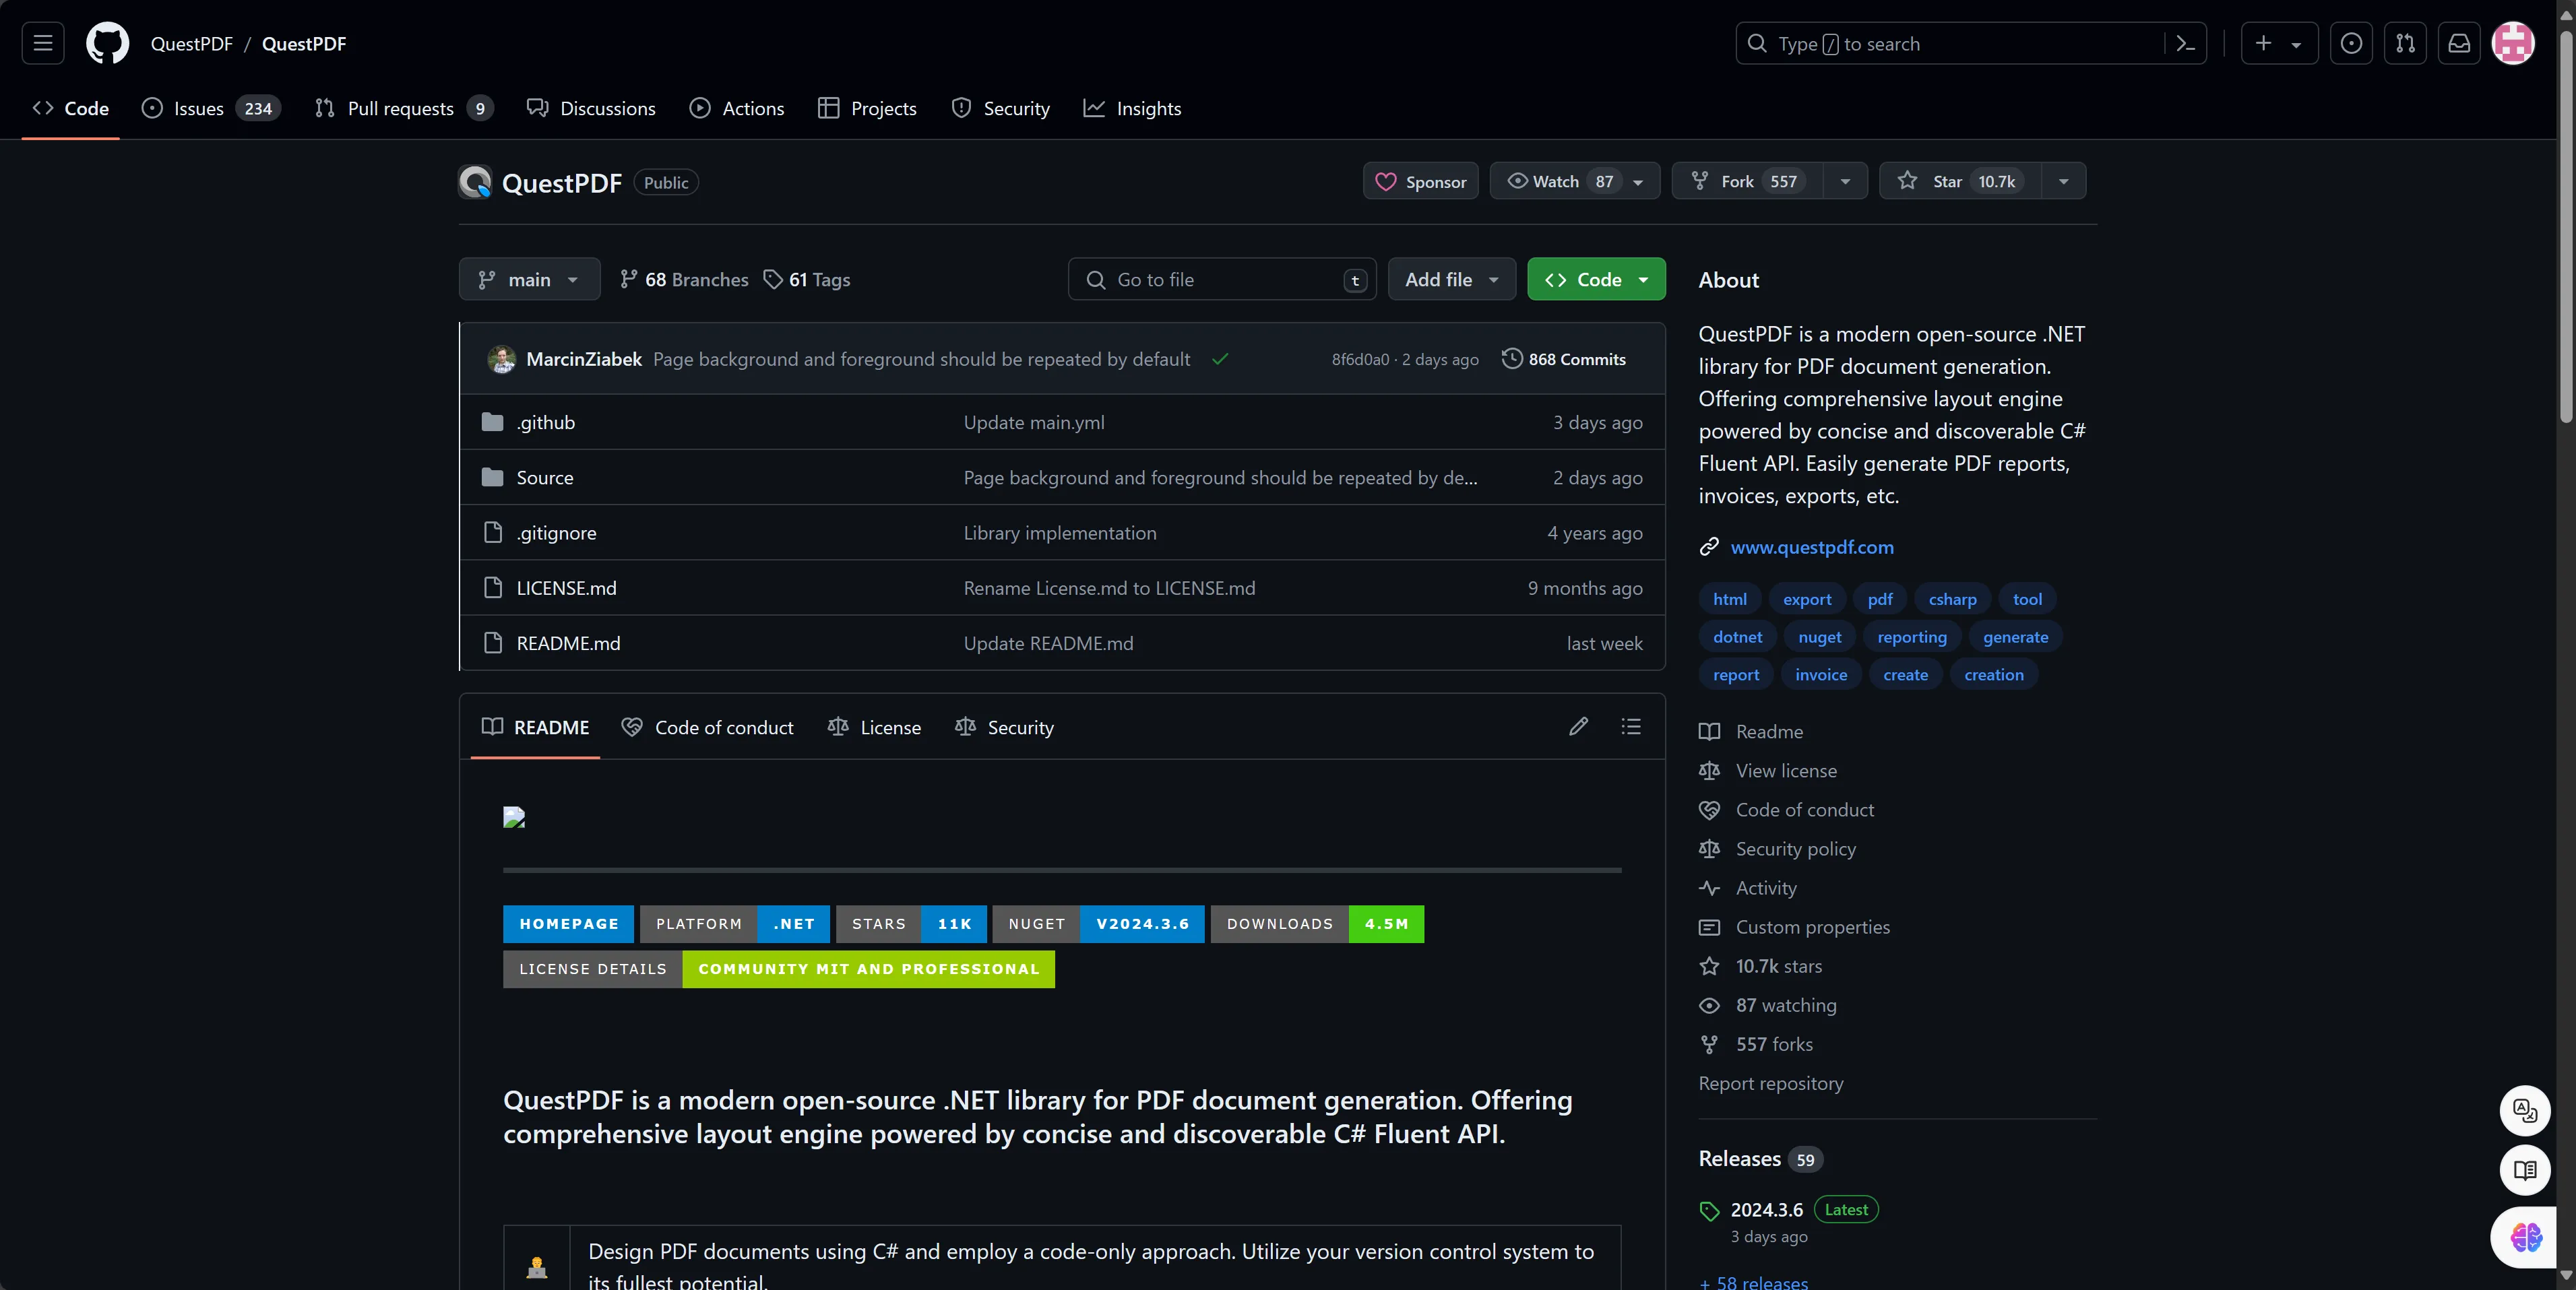This screenshot has width=2576, height=1290.
Task: Star the QuestPDF repository
Action: pos(1960,181)
